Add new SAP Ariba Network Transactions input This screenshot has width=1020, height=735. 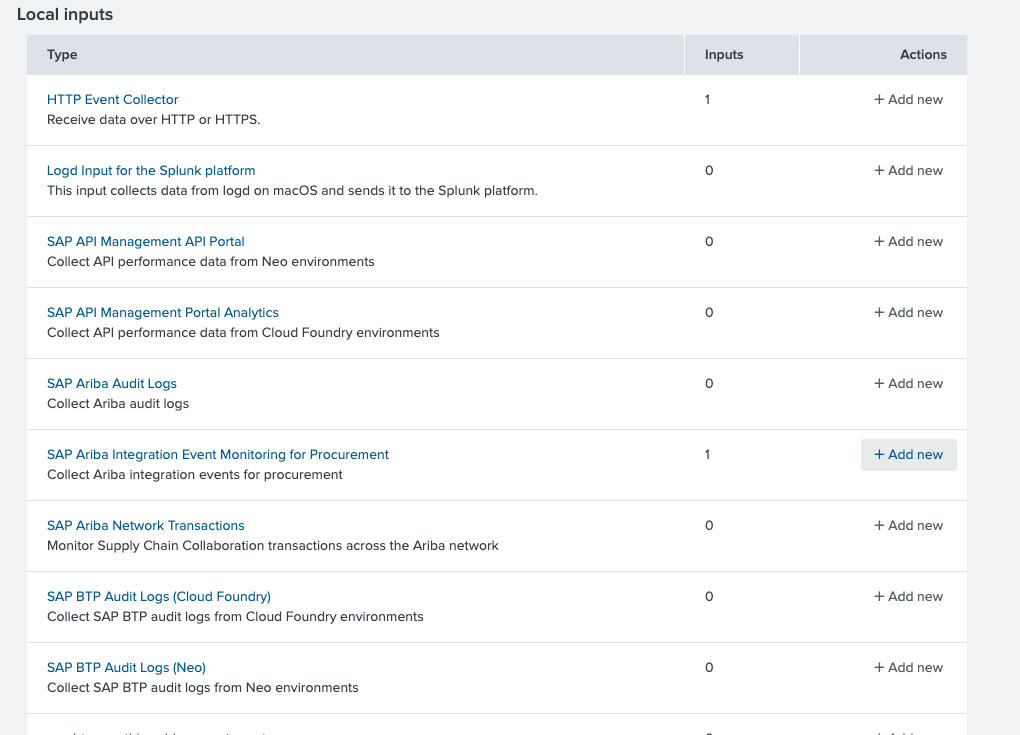(908, 526)
